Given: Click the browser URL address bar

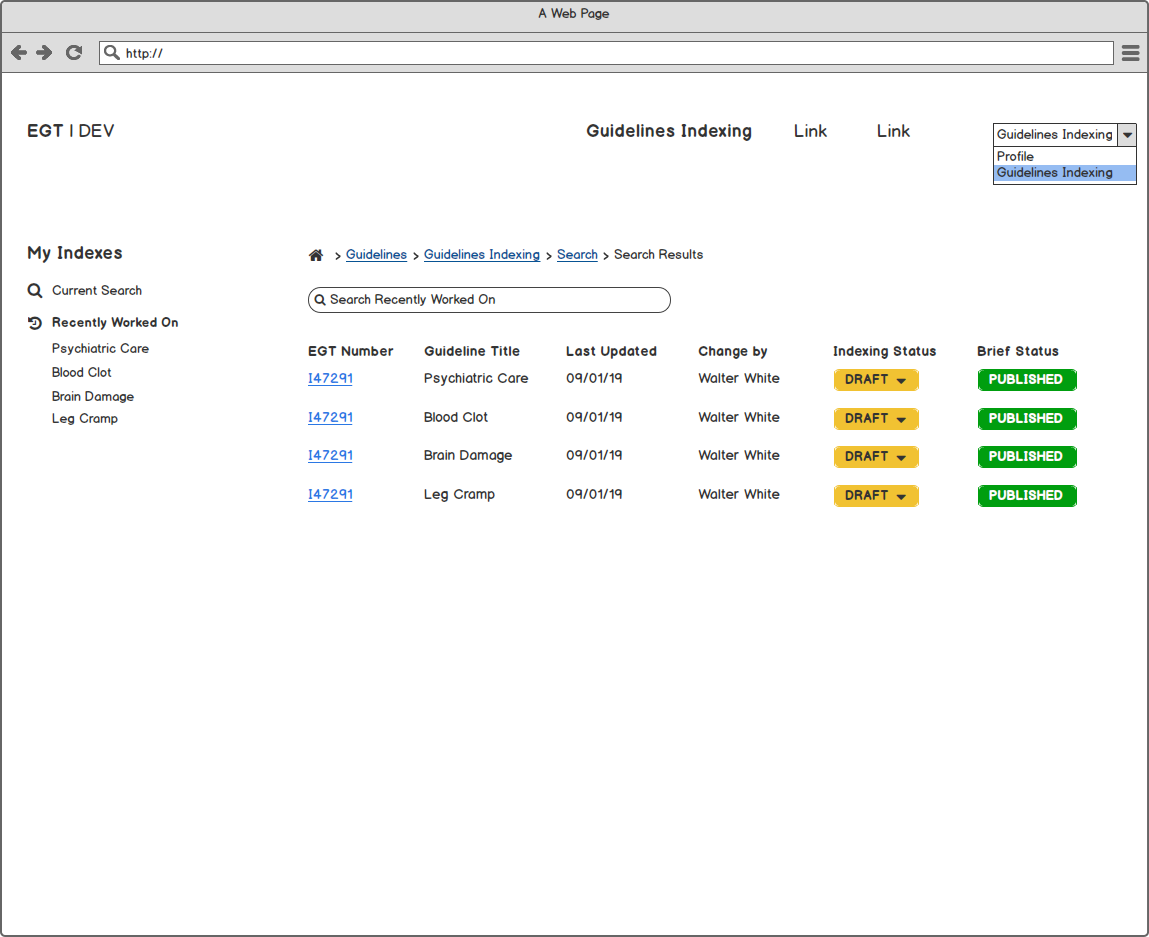Looking at the screenshot, I should (606, 53).
